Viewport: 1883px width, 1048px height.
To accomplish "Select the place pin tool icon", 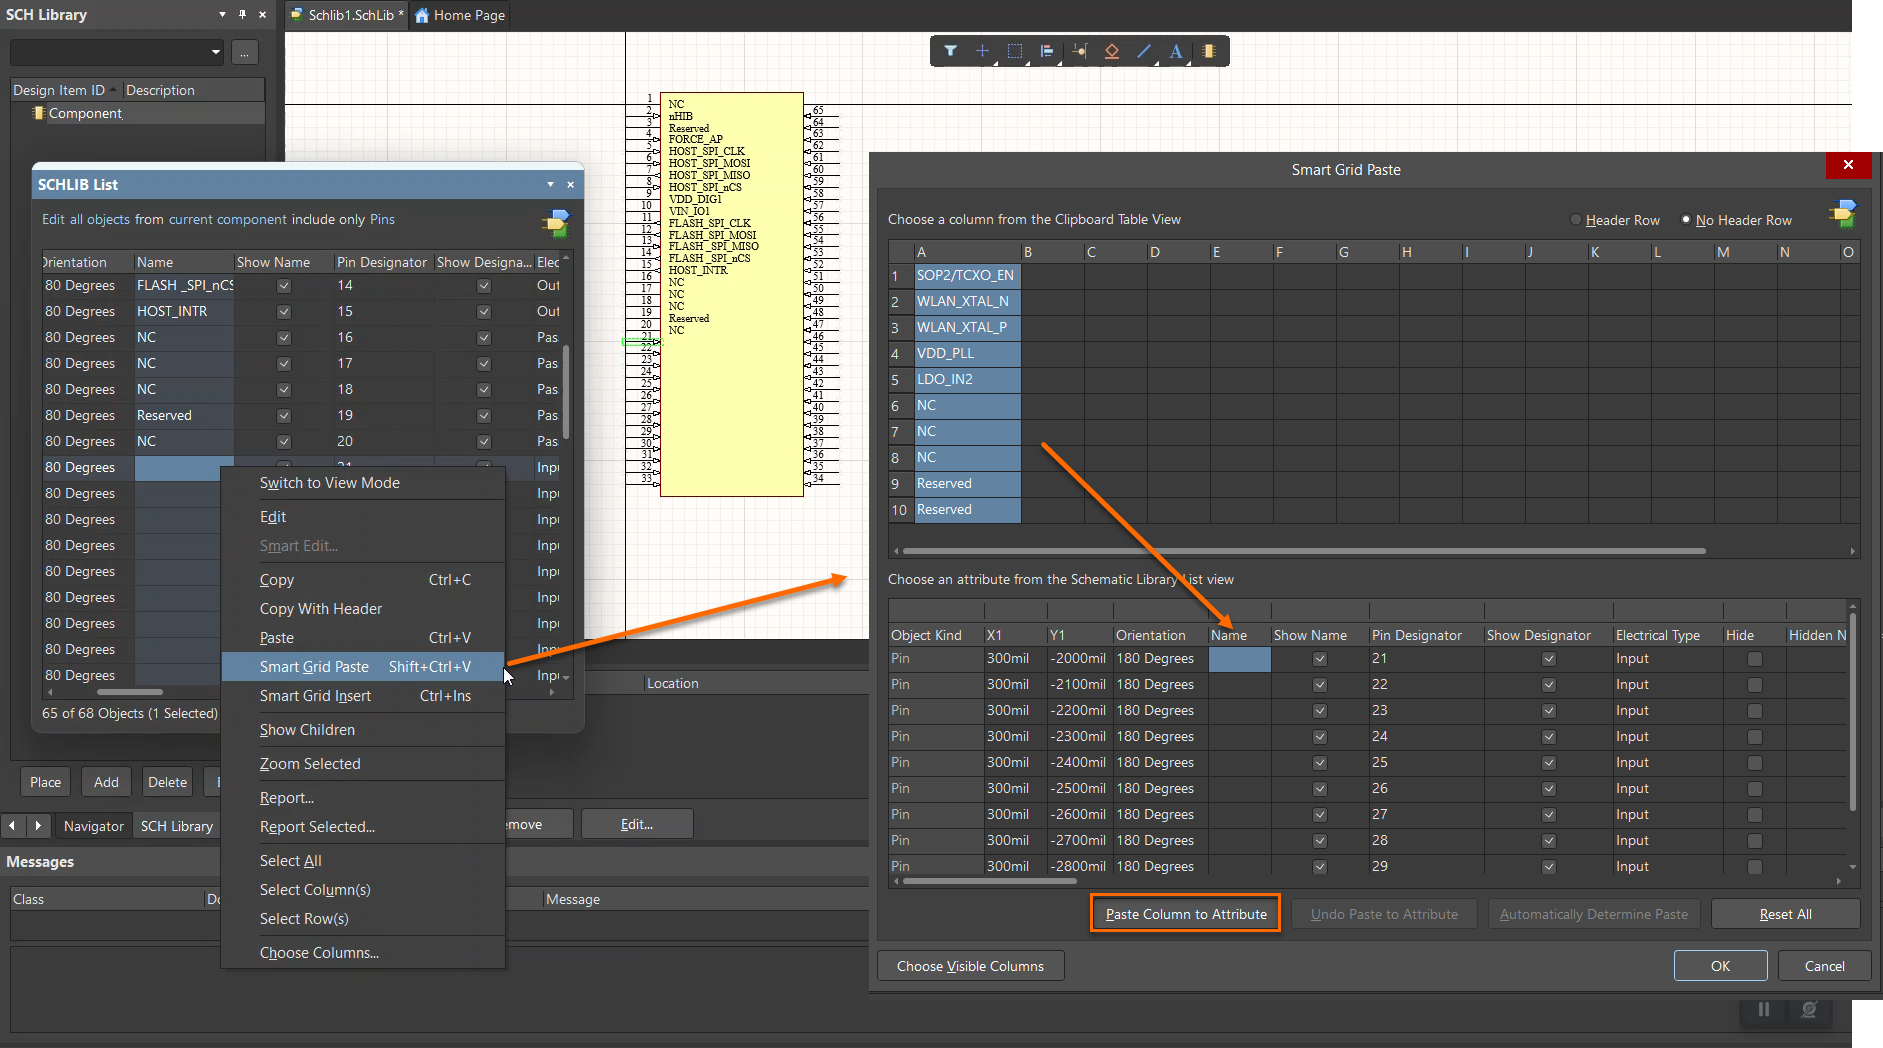I will click(x=1079, y=51).
